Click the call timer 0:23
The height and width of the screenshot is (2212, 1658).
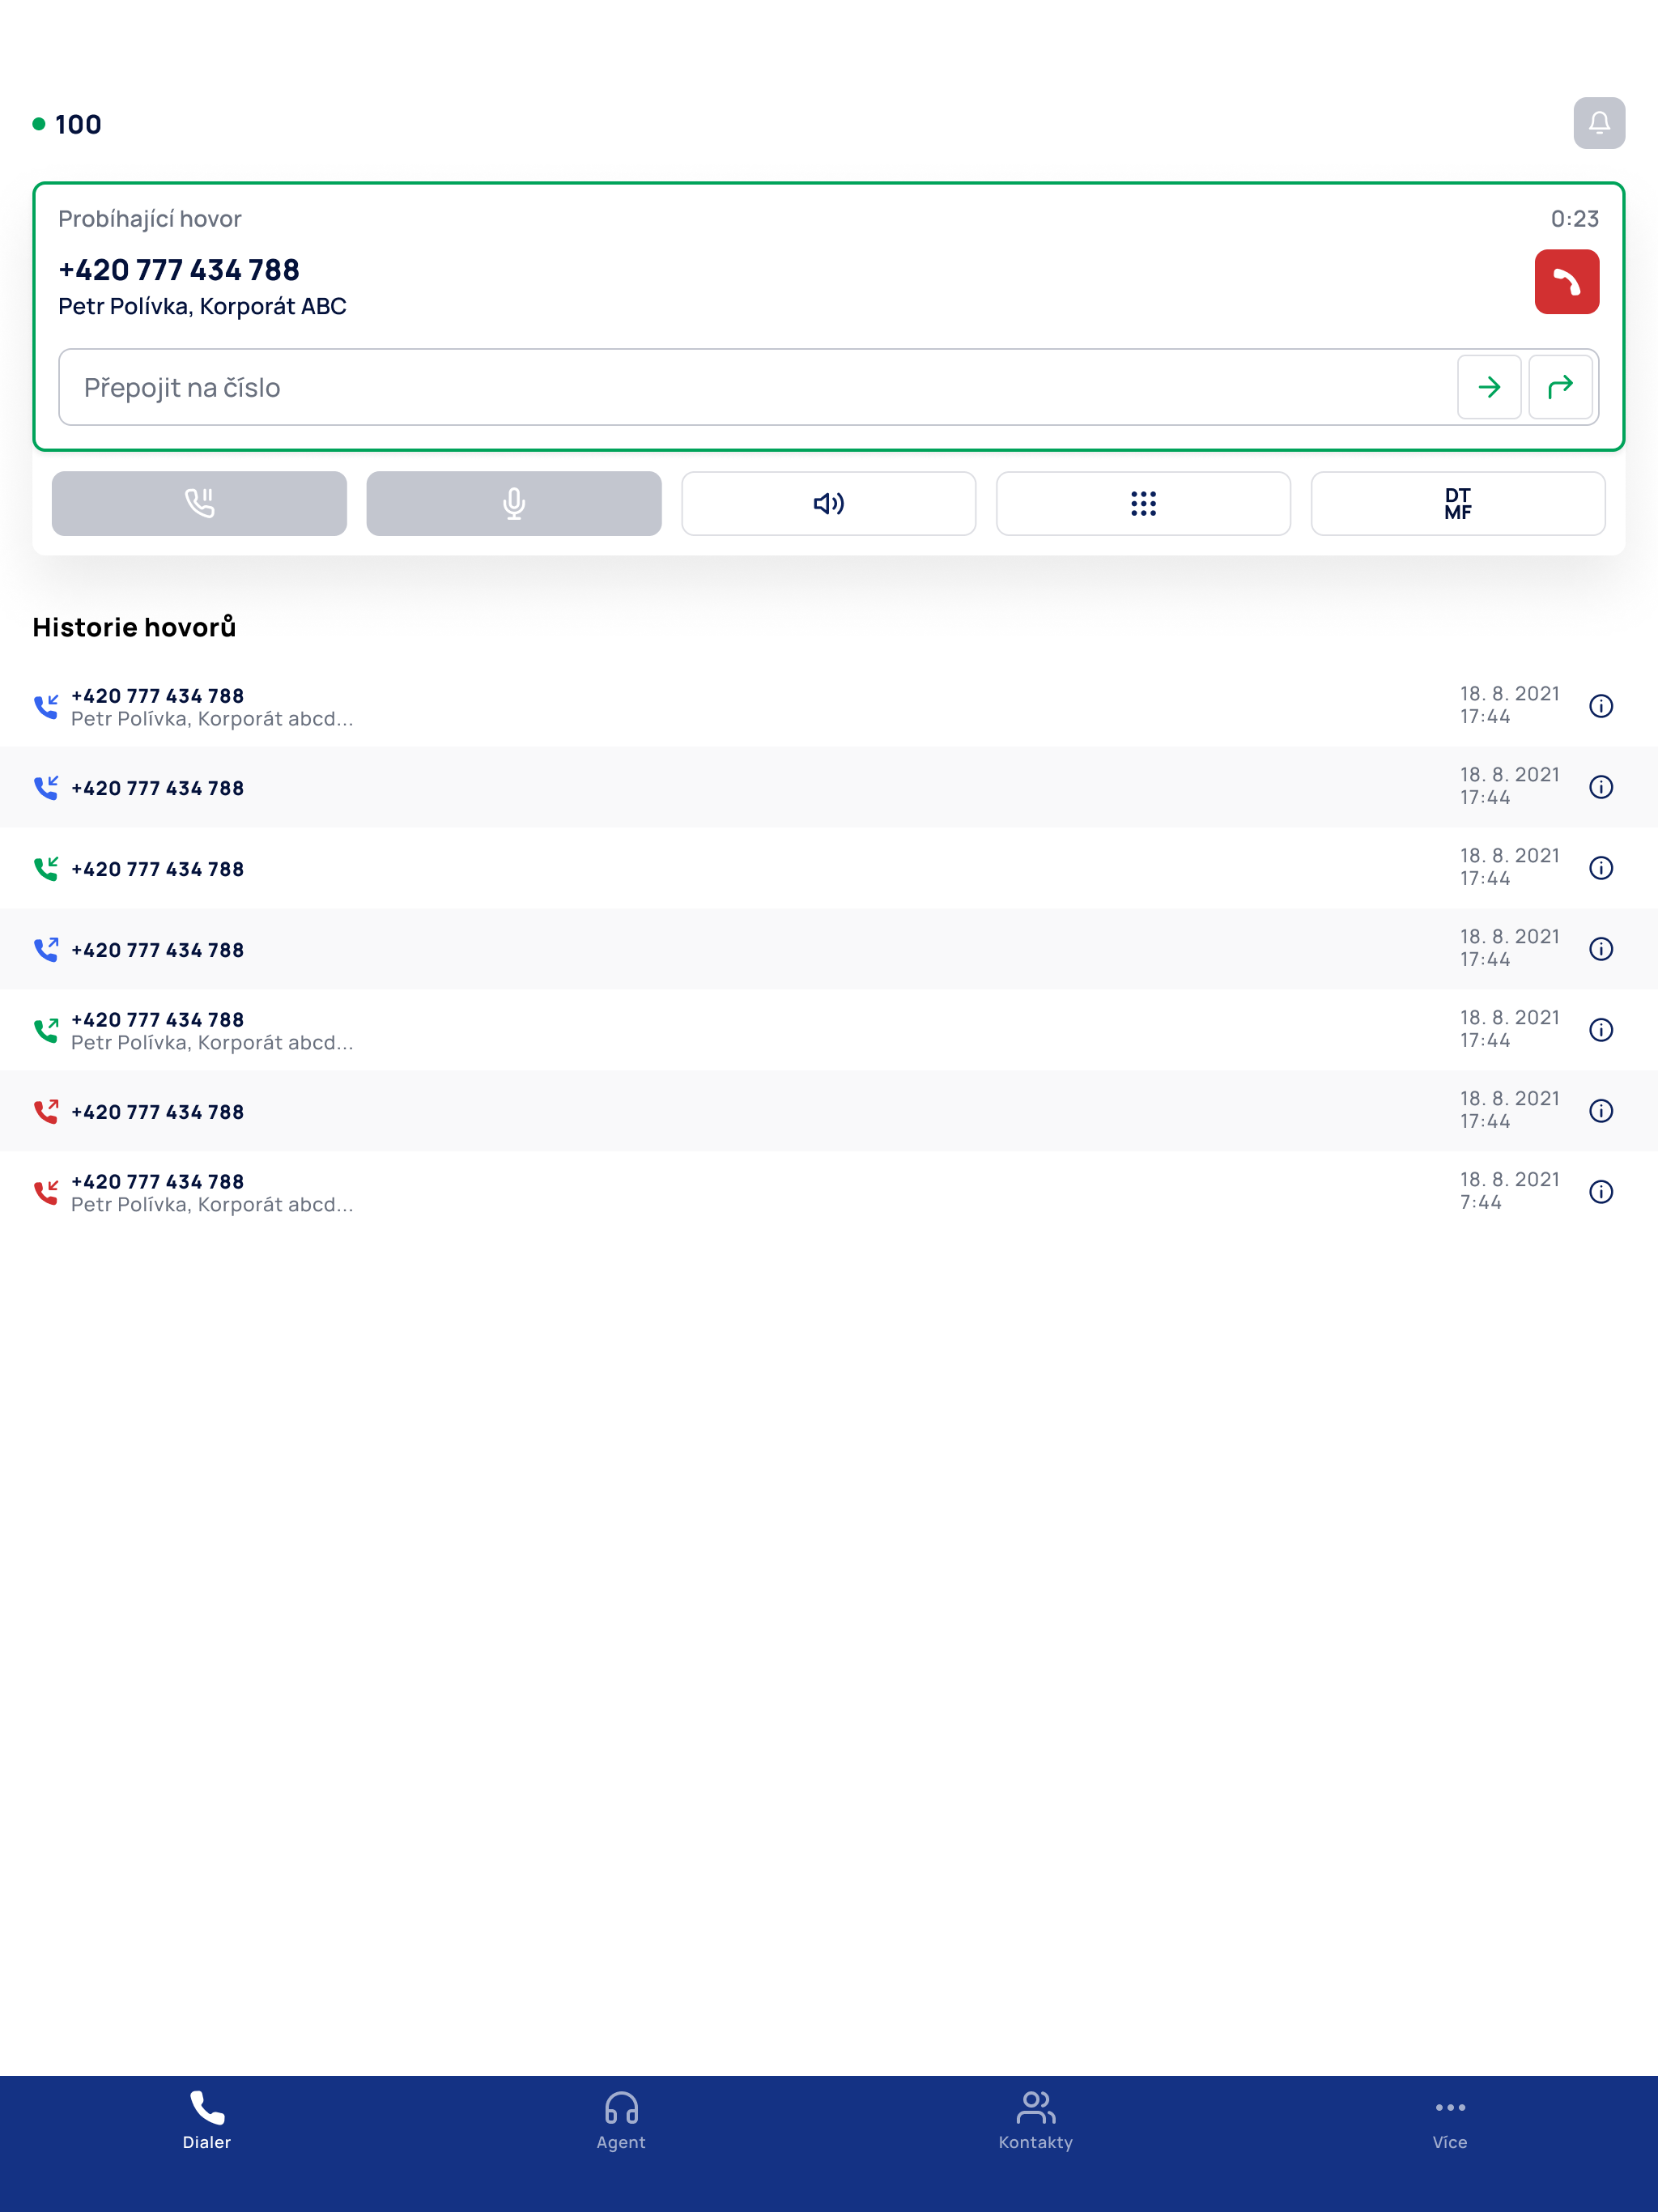[x=1574, y=219]
